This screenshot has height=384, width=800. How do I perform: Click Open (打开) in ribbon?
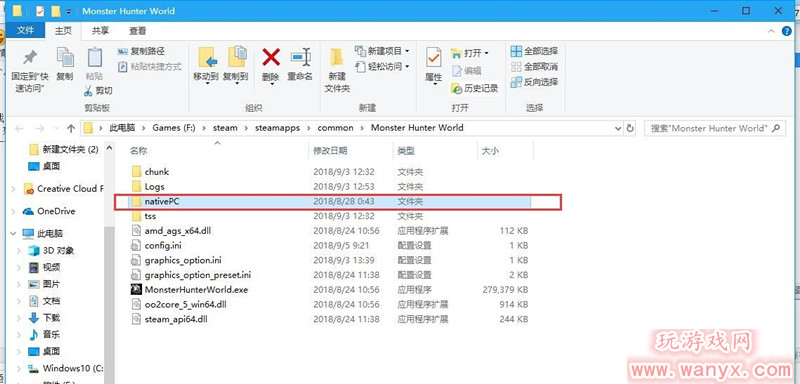click(470, 53)
